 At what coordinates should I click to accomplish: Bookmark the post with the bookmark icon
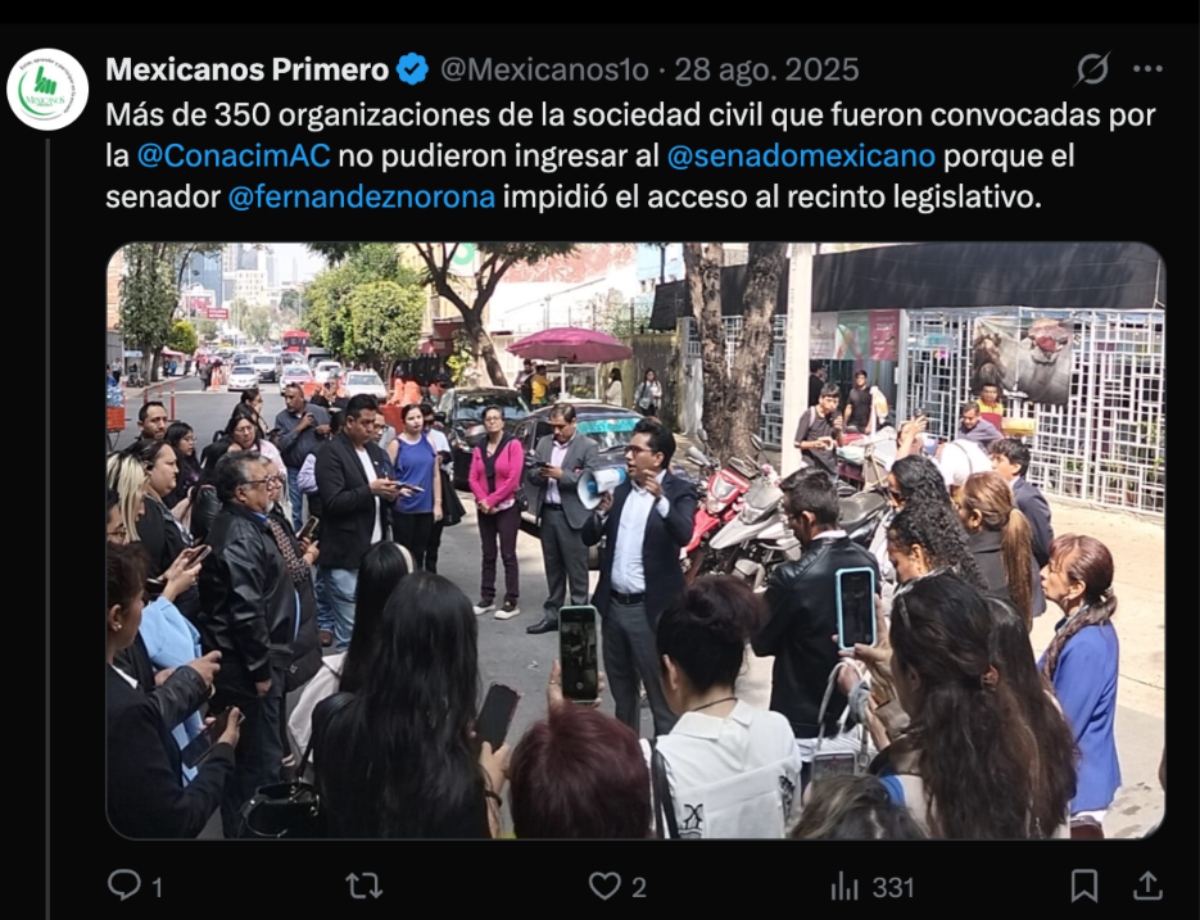1084,885
